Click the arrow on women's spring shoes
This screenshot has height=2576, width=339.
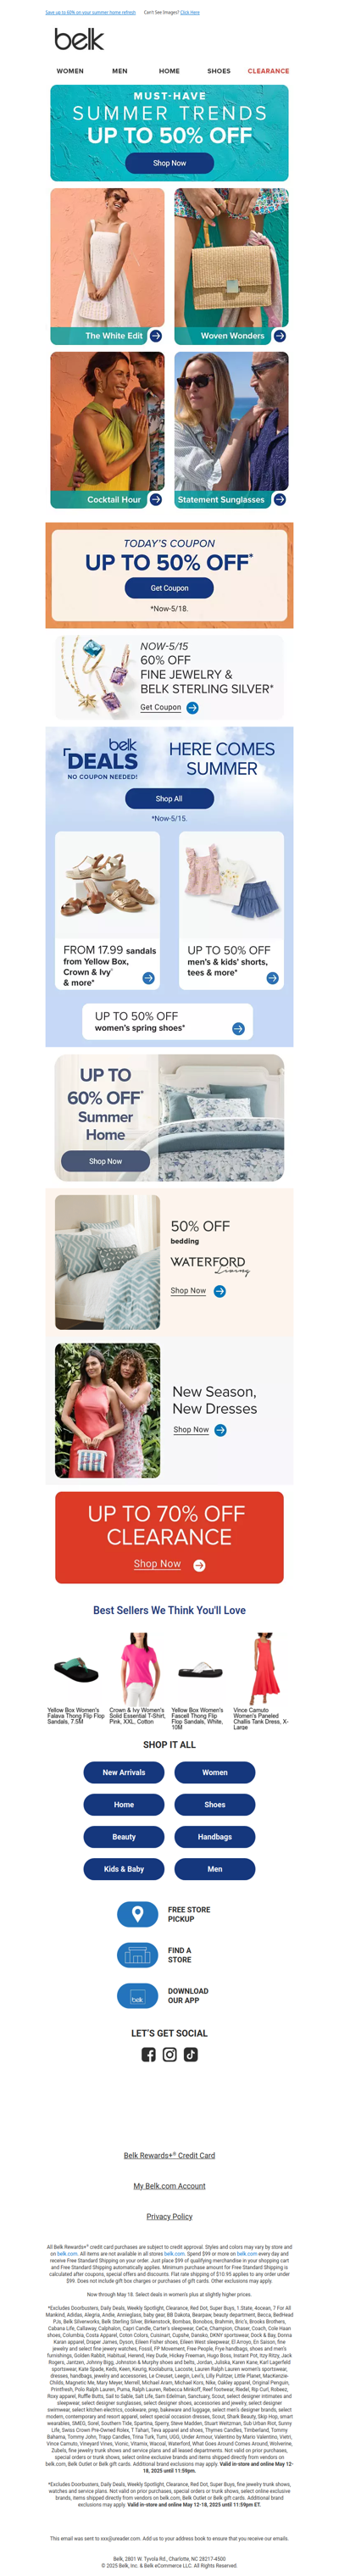[x=238, y=1028]
